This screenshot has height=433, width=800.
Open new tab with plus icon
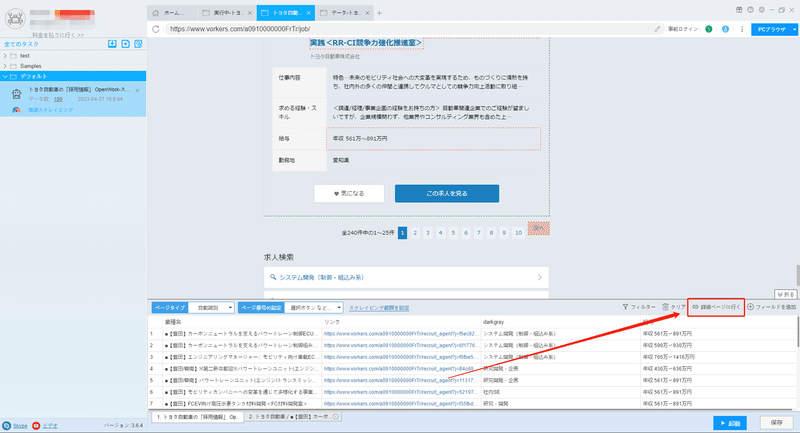click(379, 13)
